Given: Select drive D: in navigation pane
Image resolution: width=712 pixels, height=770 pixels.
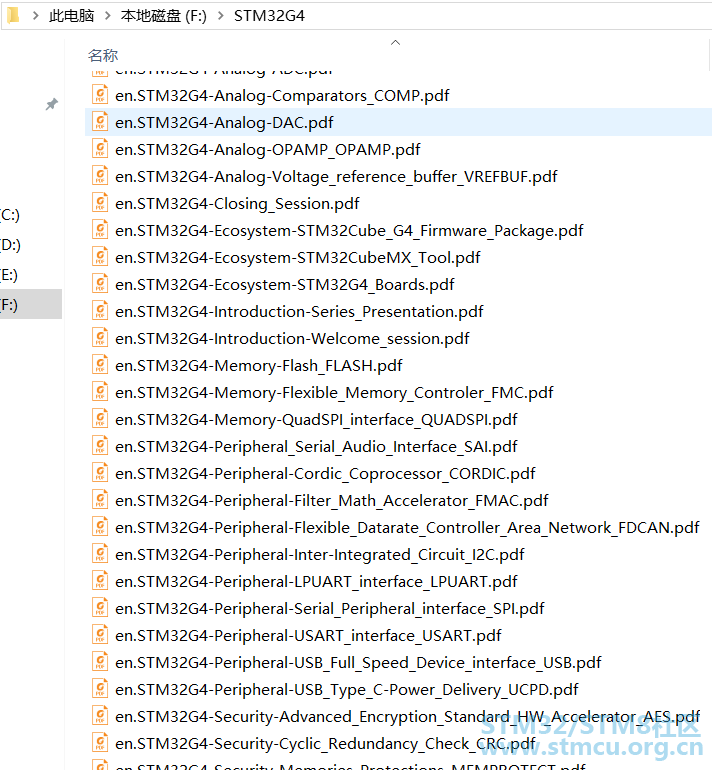Looking at the screenshot, I should pyautogui.click(x=10, y=245).
